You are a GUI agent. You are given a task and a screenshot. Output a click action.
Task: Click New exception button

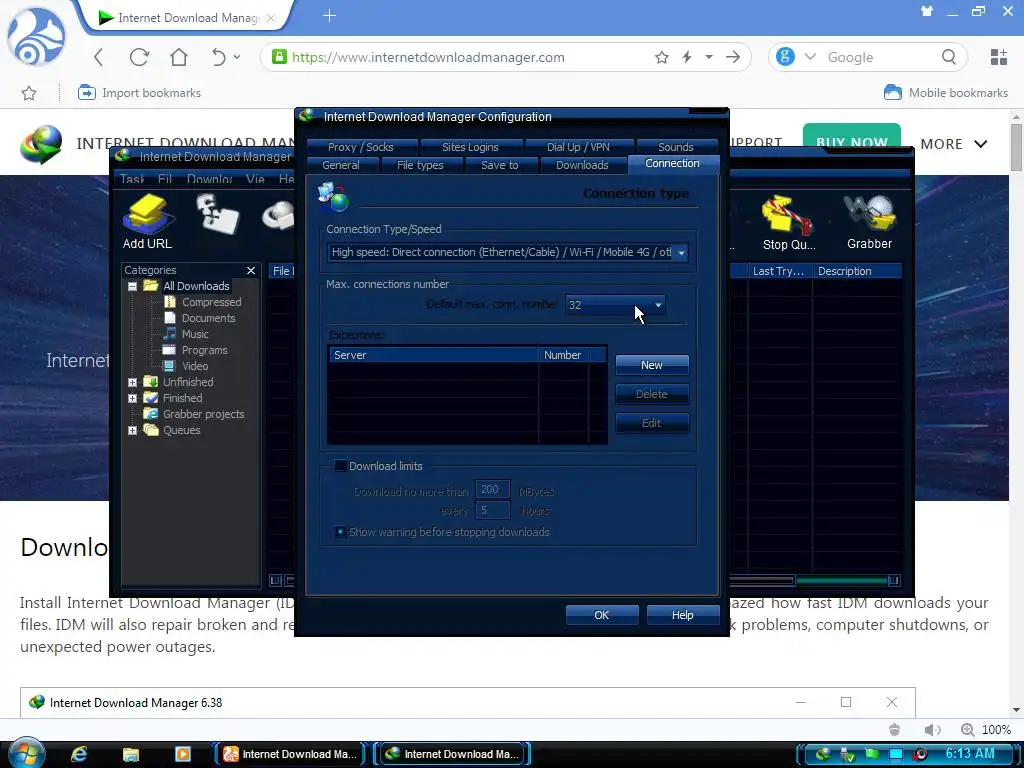coord(652,365)
